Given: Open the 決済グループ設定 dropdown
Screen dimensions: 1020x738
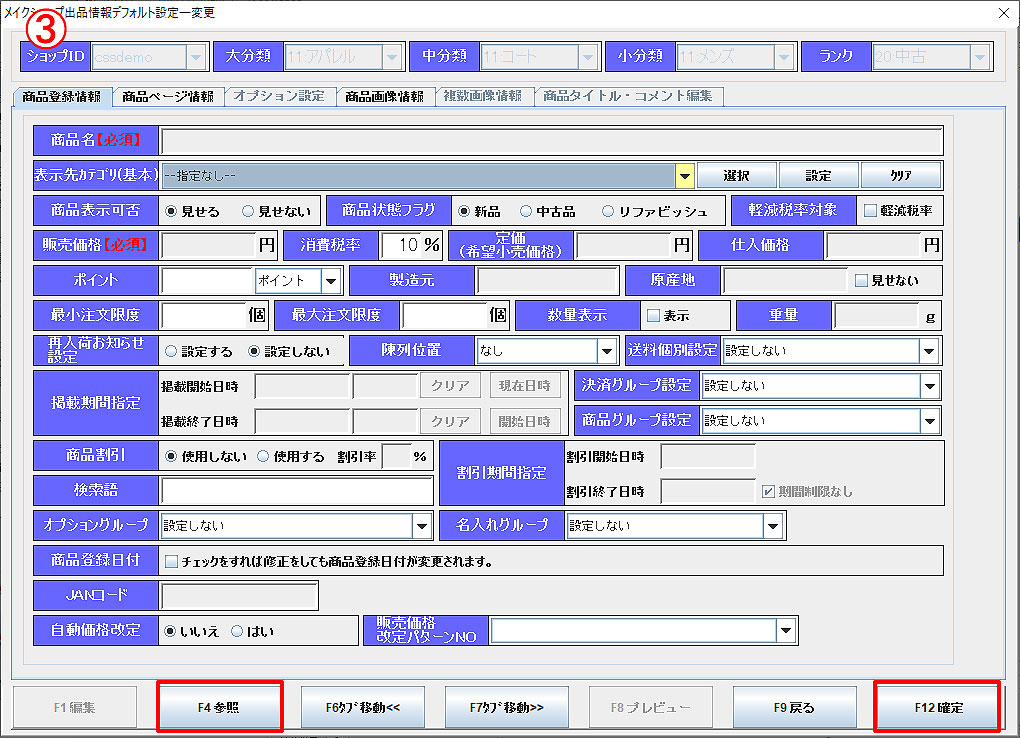Looking at the screenshot, I should 929,386.
